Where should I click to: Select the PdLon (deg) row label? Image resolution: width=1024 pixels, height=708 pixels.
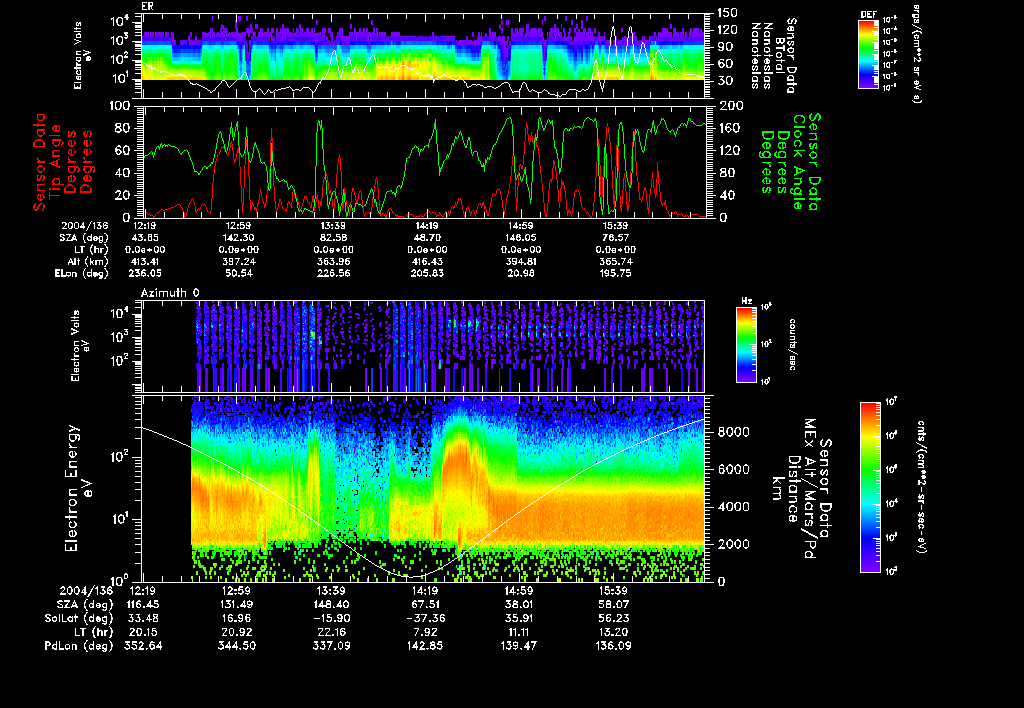coord(78,645)
